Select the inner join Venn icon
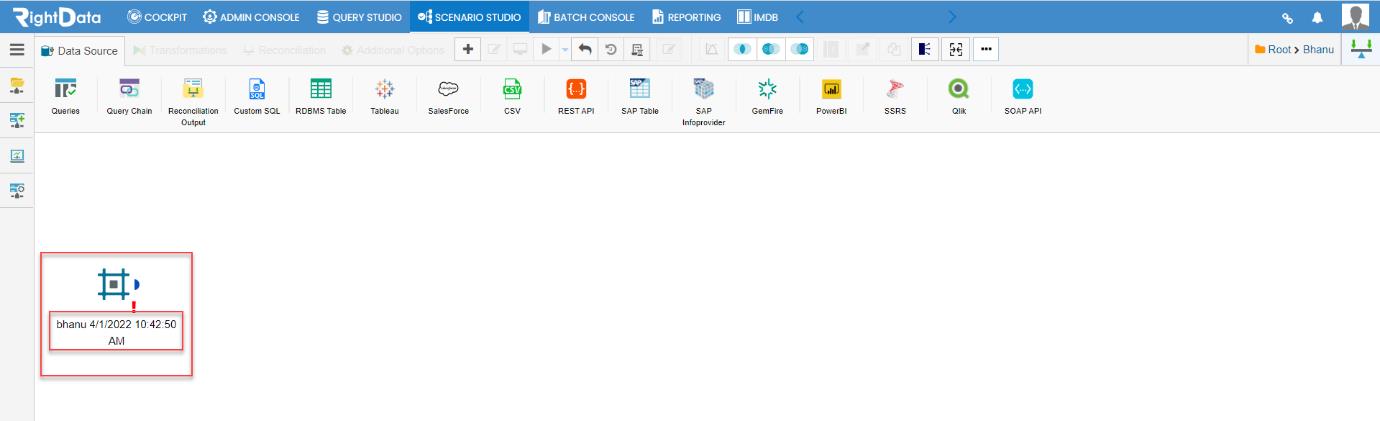Viewport: 1380px width, 421px height. coord(742,50)
